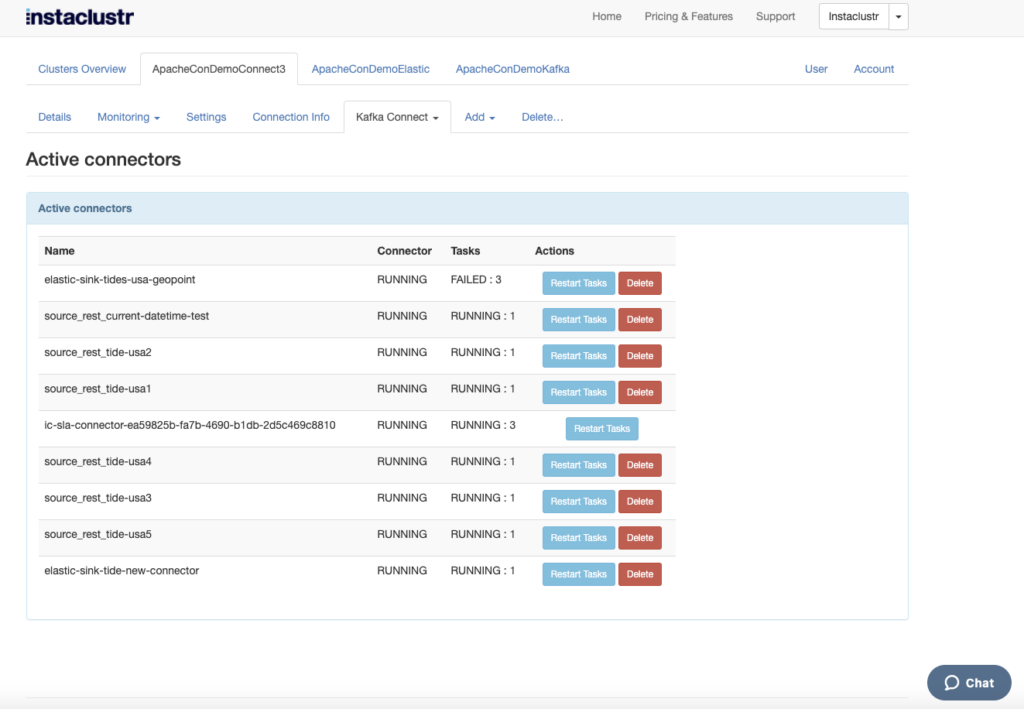Open the Add dropdown menu
The width and height of the screenshot is (1024, 709).
[x=480, y=117]
